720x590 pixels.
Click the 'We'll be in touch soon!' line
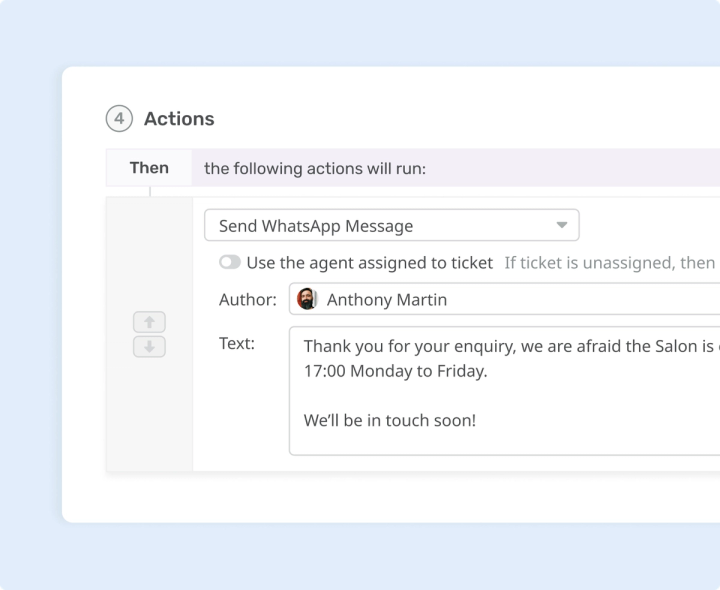coord(390,421)
